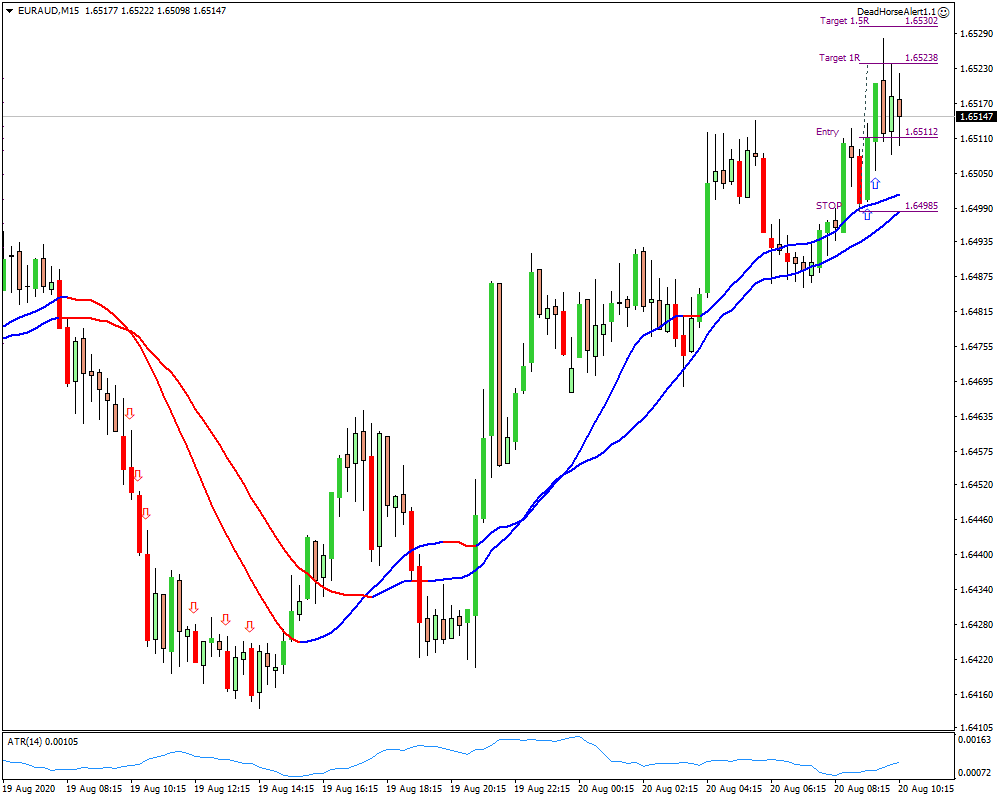Click the 1.65238 target price value
This screenshot has height=800, width=1000.
click(x=922, y=58)
